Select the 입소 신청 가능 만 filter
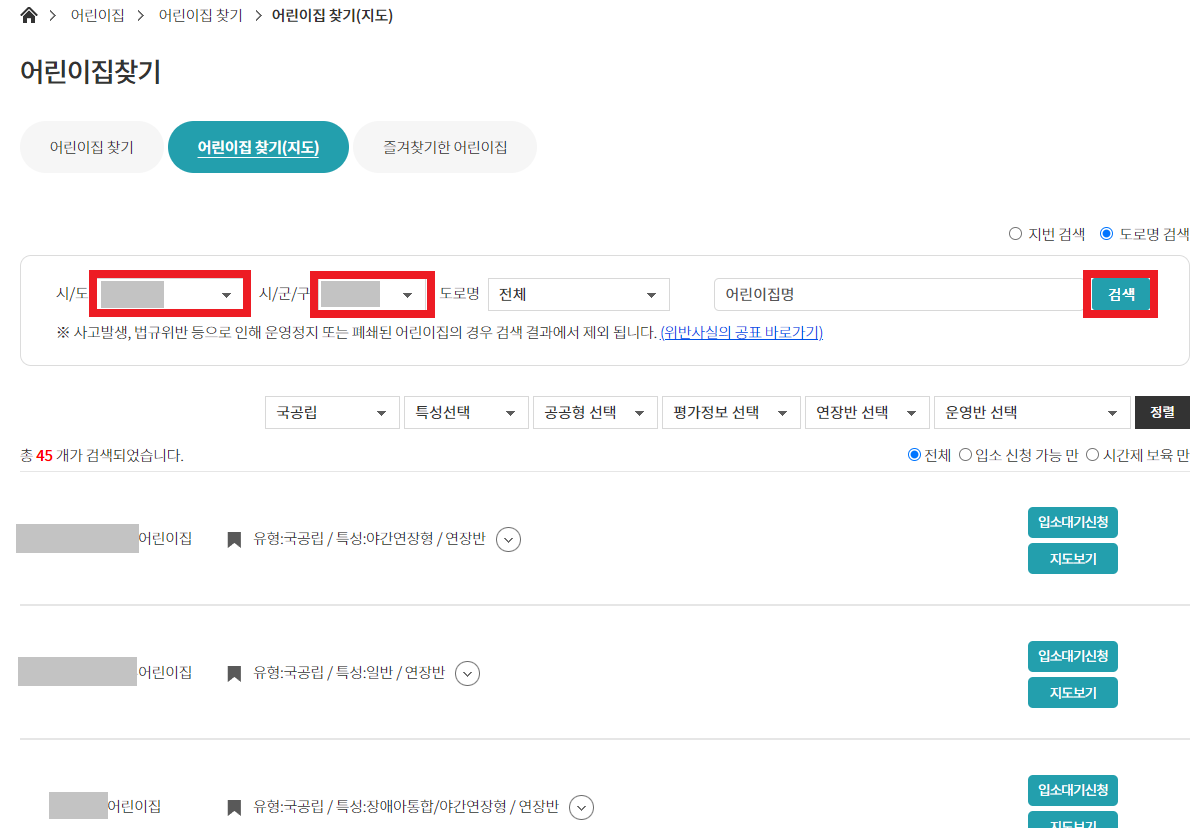 point(965,454)
